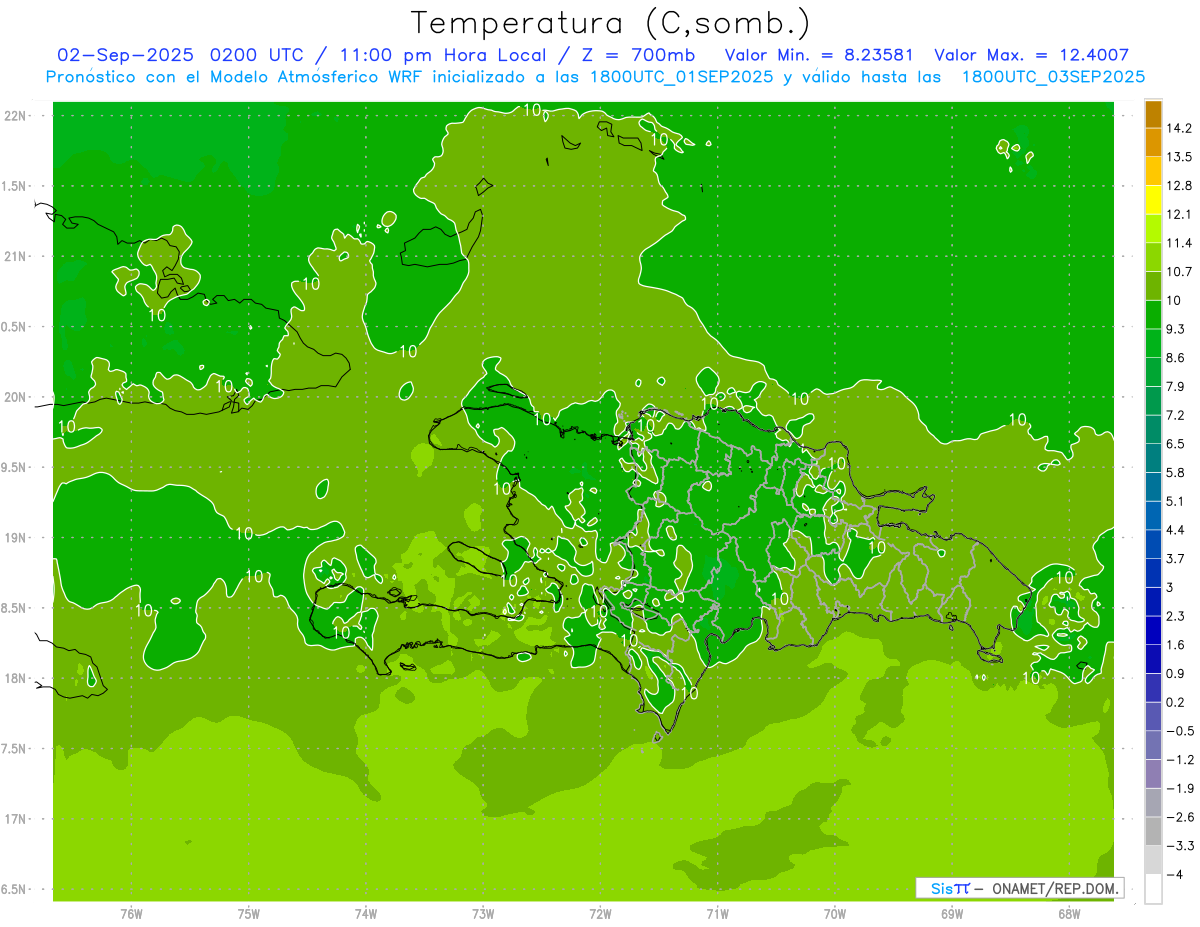Select the deep blue swatch between 1.6 and 2.3
The width and height of the screenshot is (1200, 927).
point(1153,630)
